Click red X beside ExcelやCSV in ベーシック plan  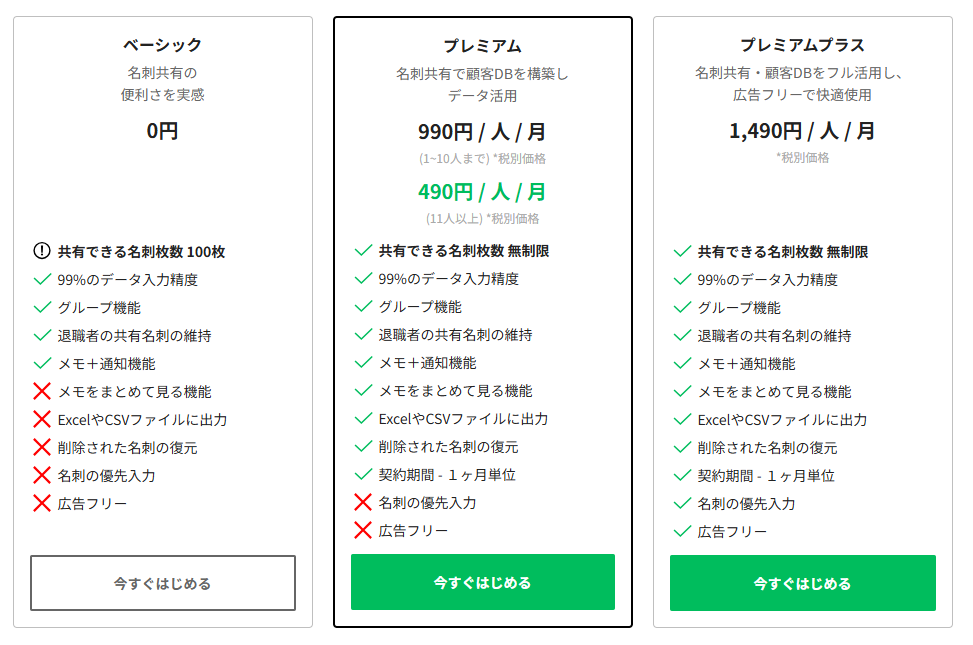(x=42, y=419)
